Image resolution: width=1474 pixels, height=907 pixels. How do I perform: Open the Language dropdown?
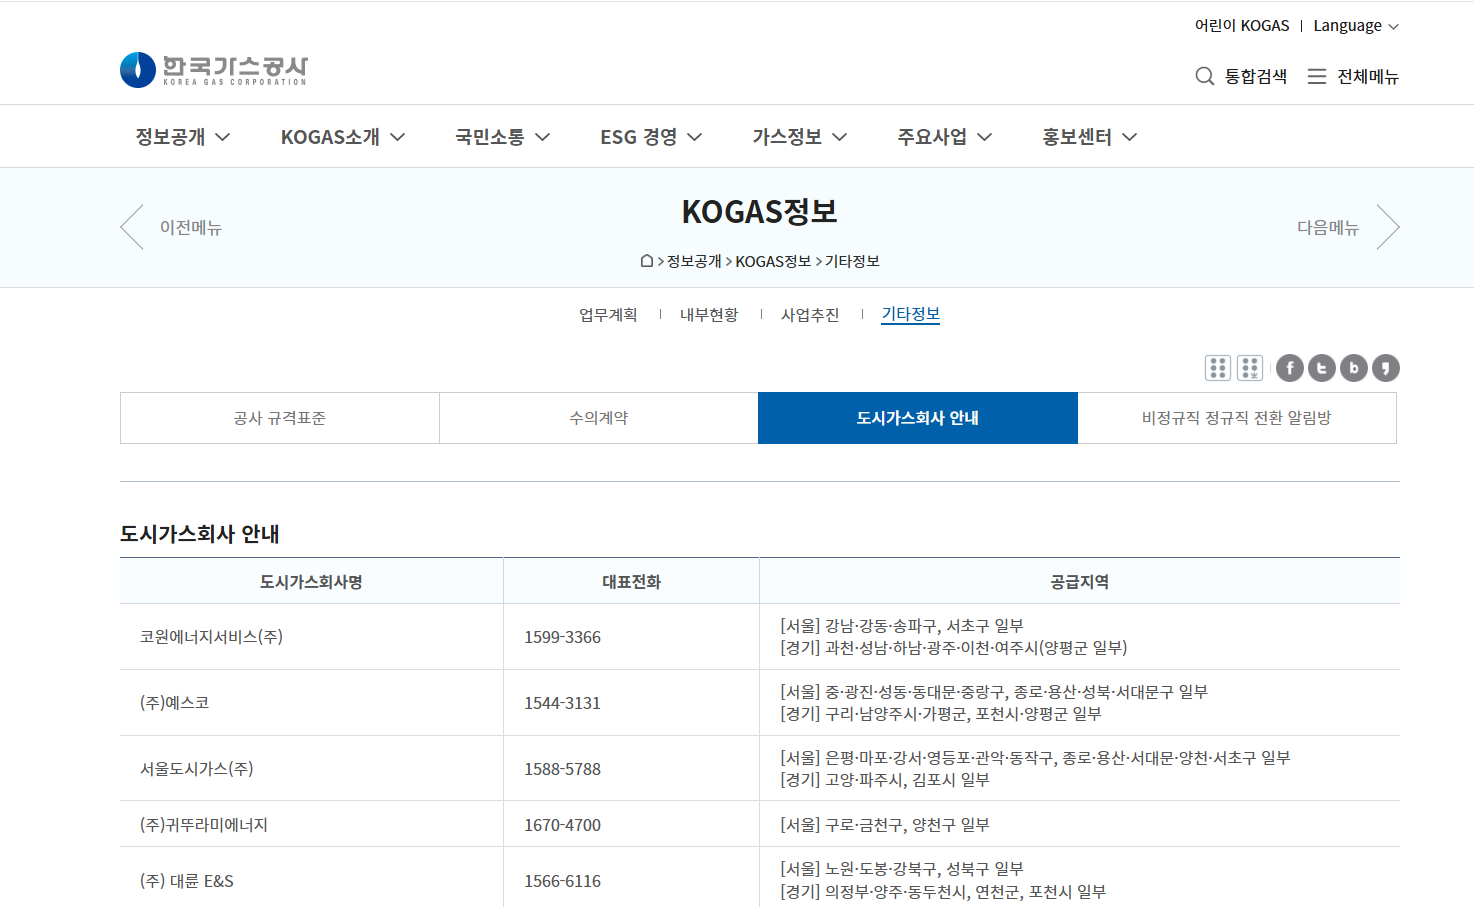click(1356, 26)
